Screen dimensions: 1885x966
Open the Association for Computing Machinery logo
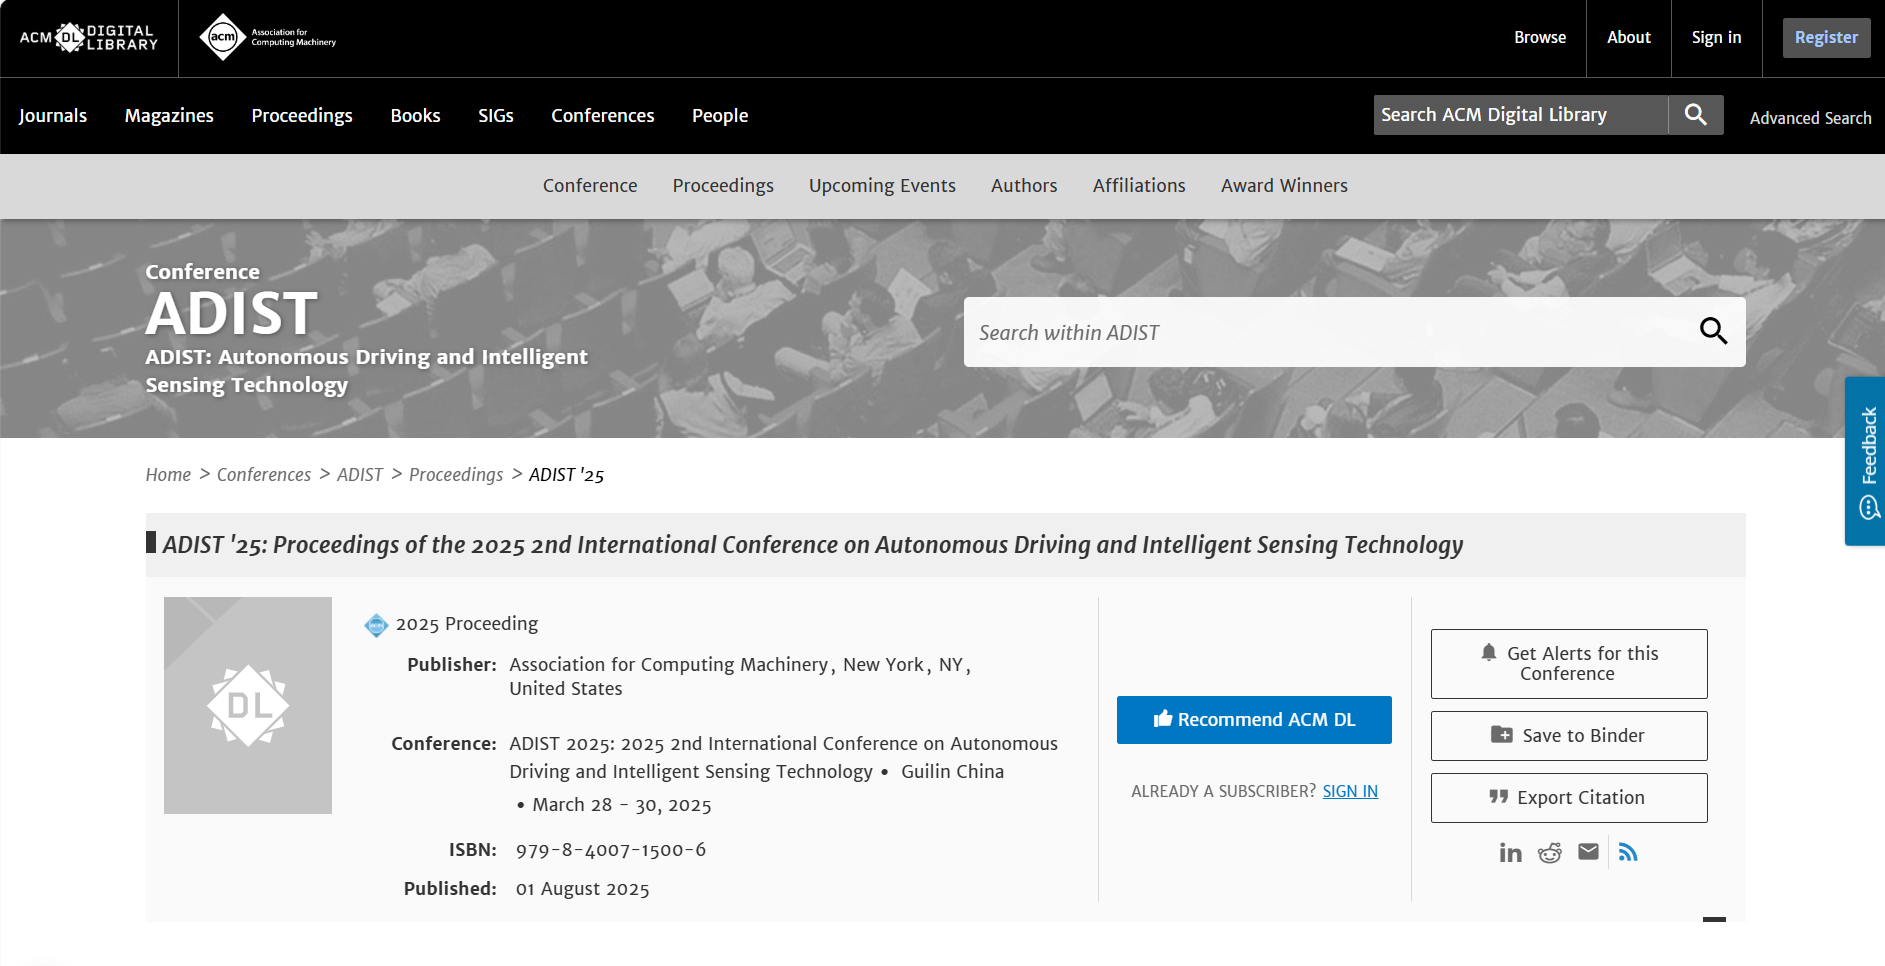tap(267, 38)
